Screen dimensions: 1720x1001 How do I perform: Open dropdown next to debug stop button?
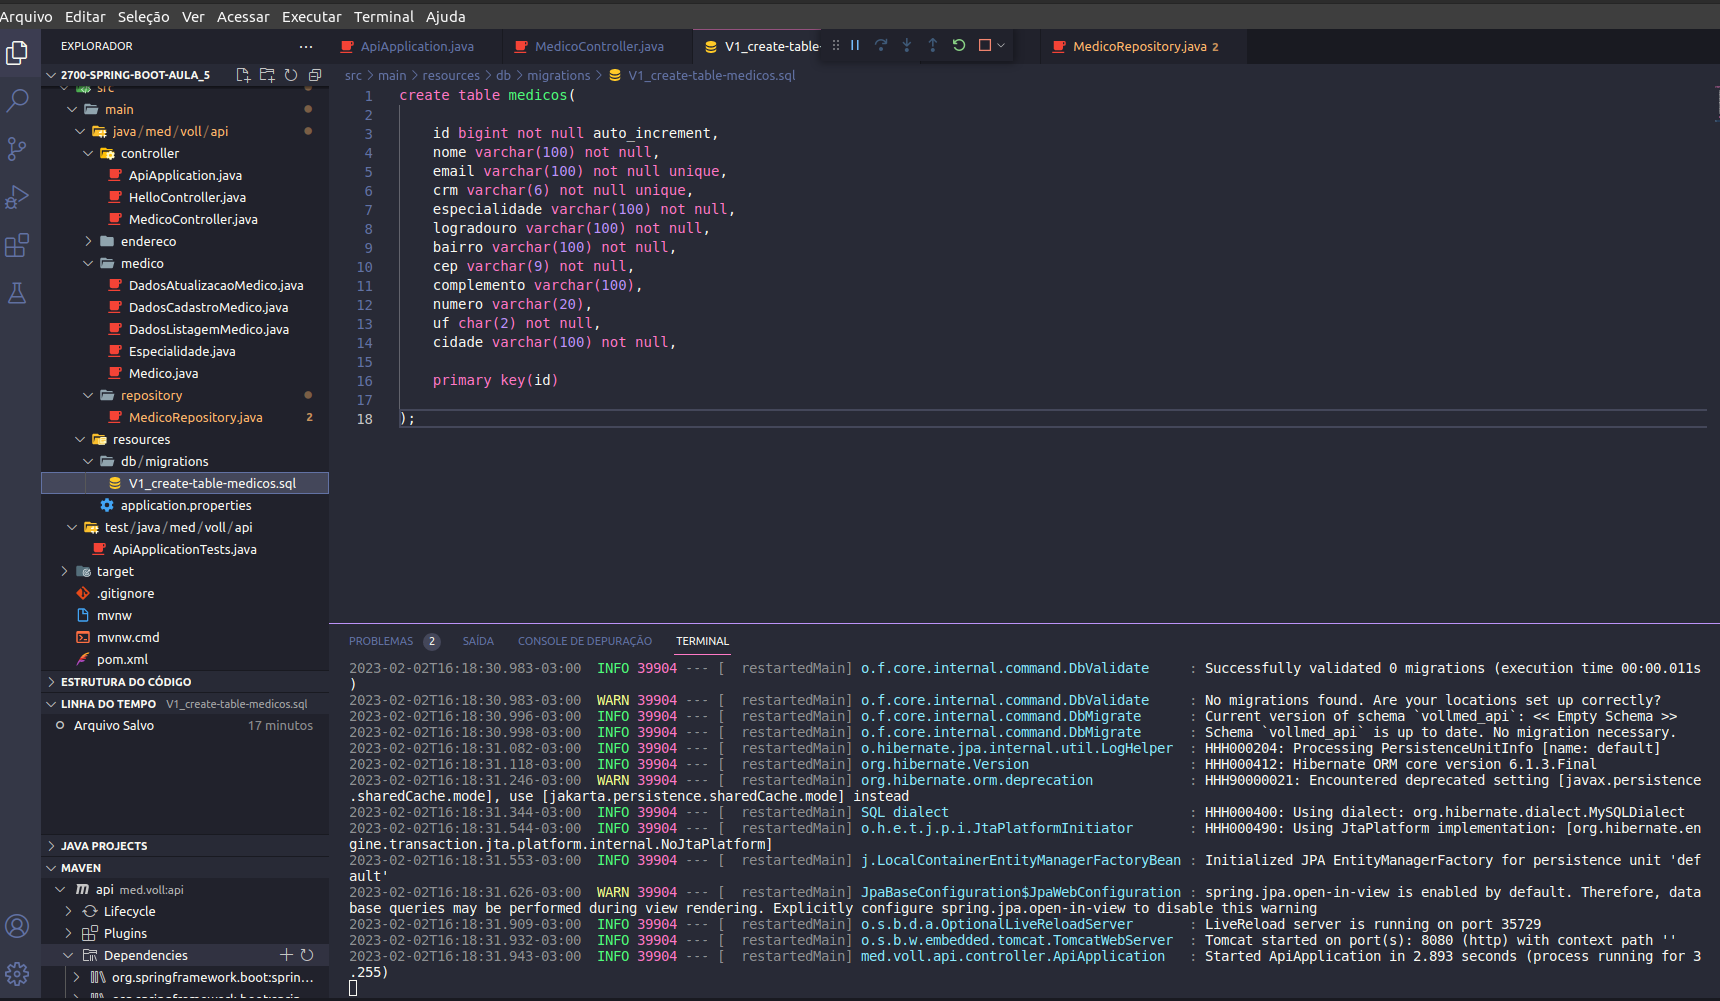pos(1001,45)
